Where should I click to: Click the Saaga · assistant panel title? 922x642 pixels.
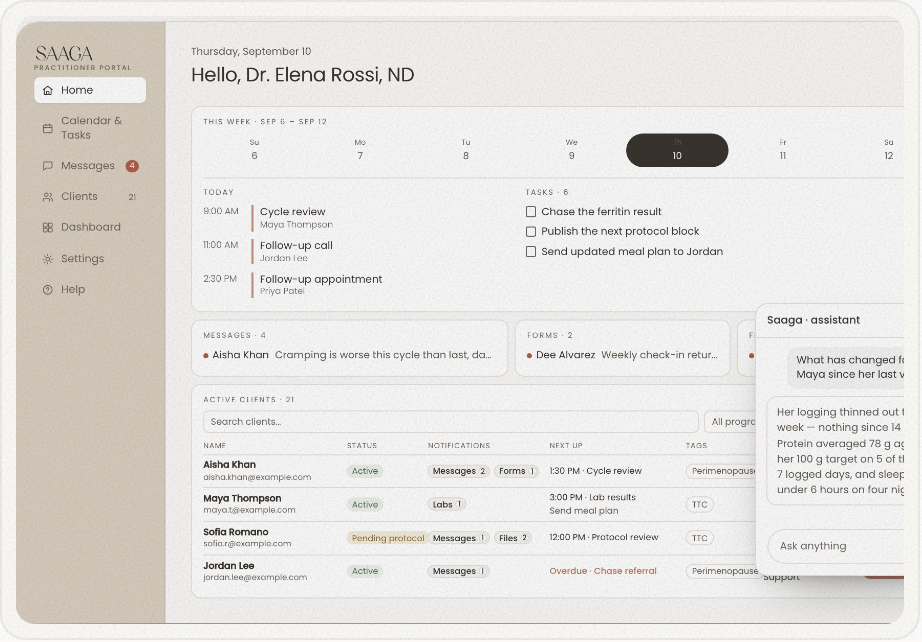point(813,320)
